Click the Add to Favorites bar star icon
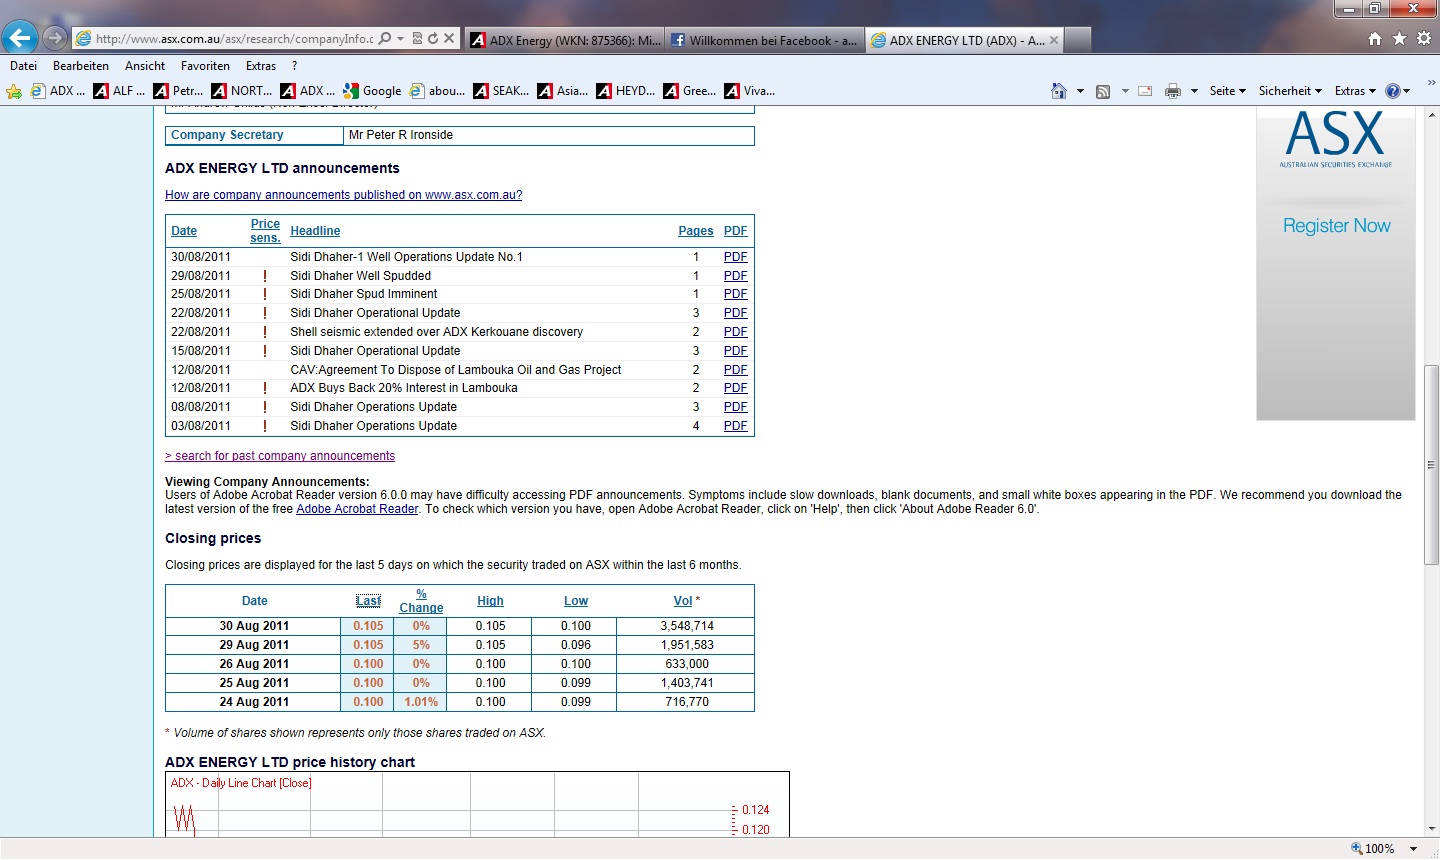 point(14,91)
